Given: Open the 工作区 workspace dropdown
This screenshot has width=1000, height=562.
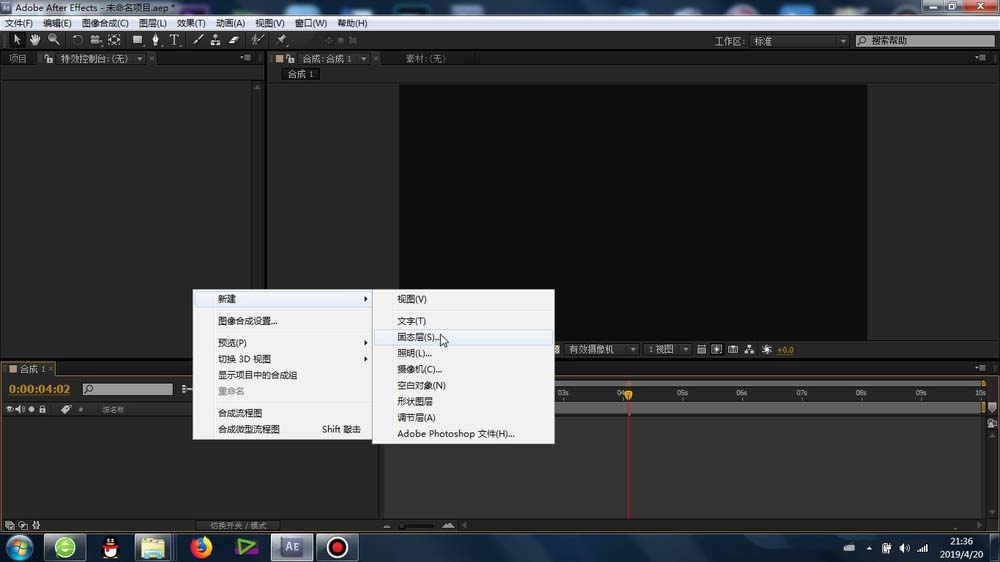Looking at the screenshot, I should pos(800,41).
